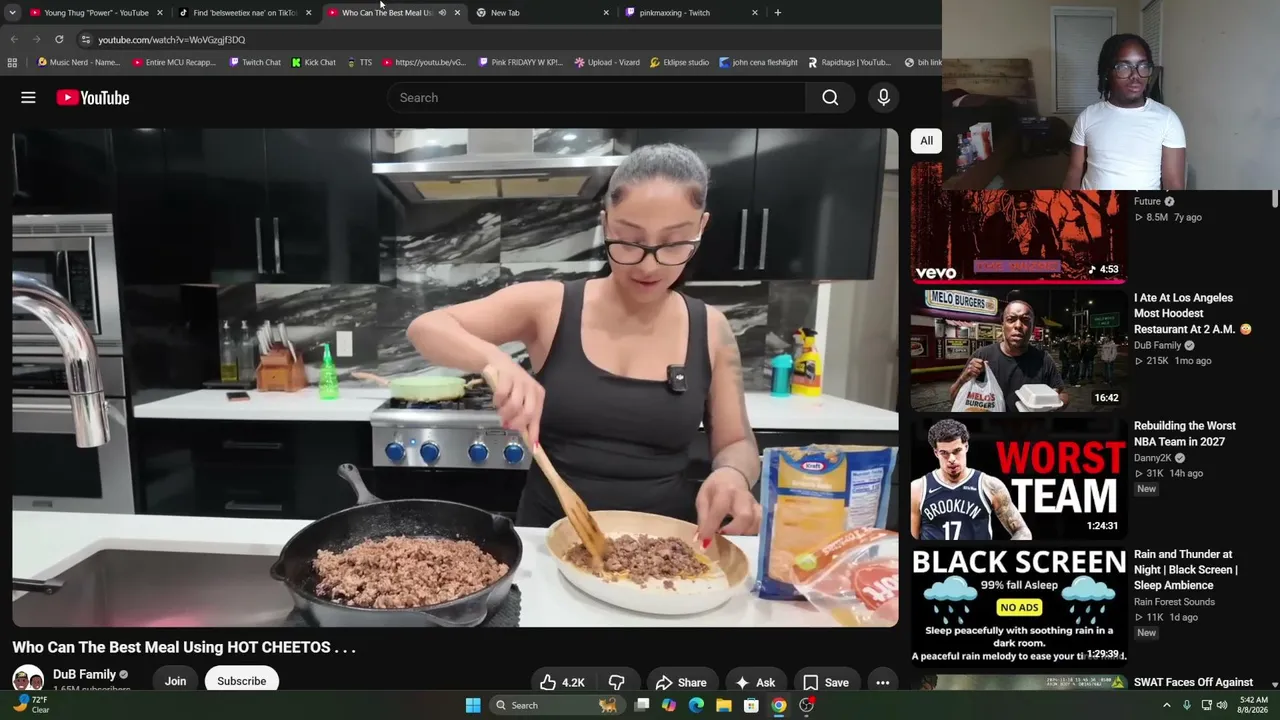Open the Ask AI button
Image resolution: width=1280 pixels, height=720 pixels.
tap(755, 683)
